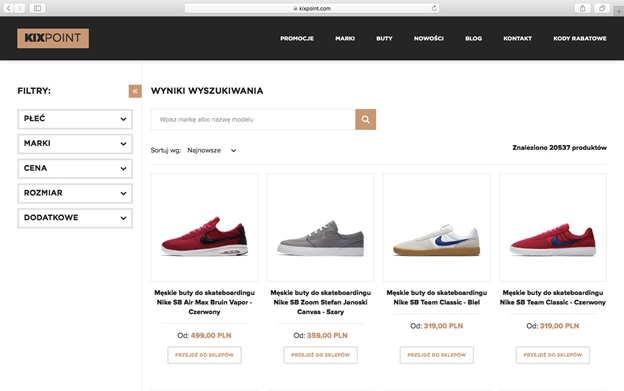Open the BLOG navigation link
The height and width of the screenshot is (391, 624).
coord(474,39)
